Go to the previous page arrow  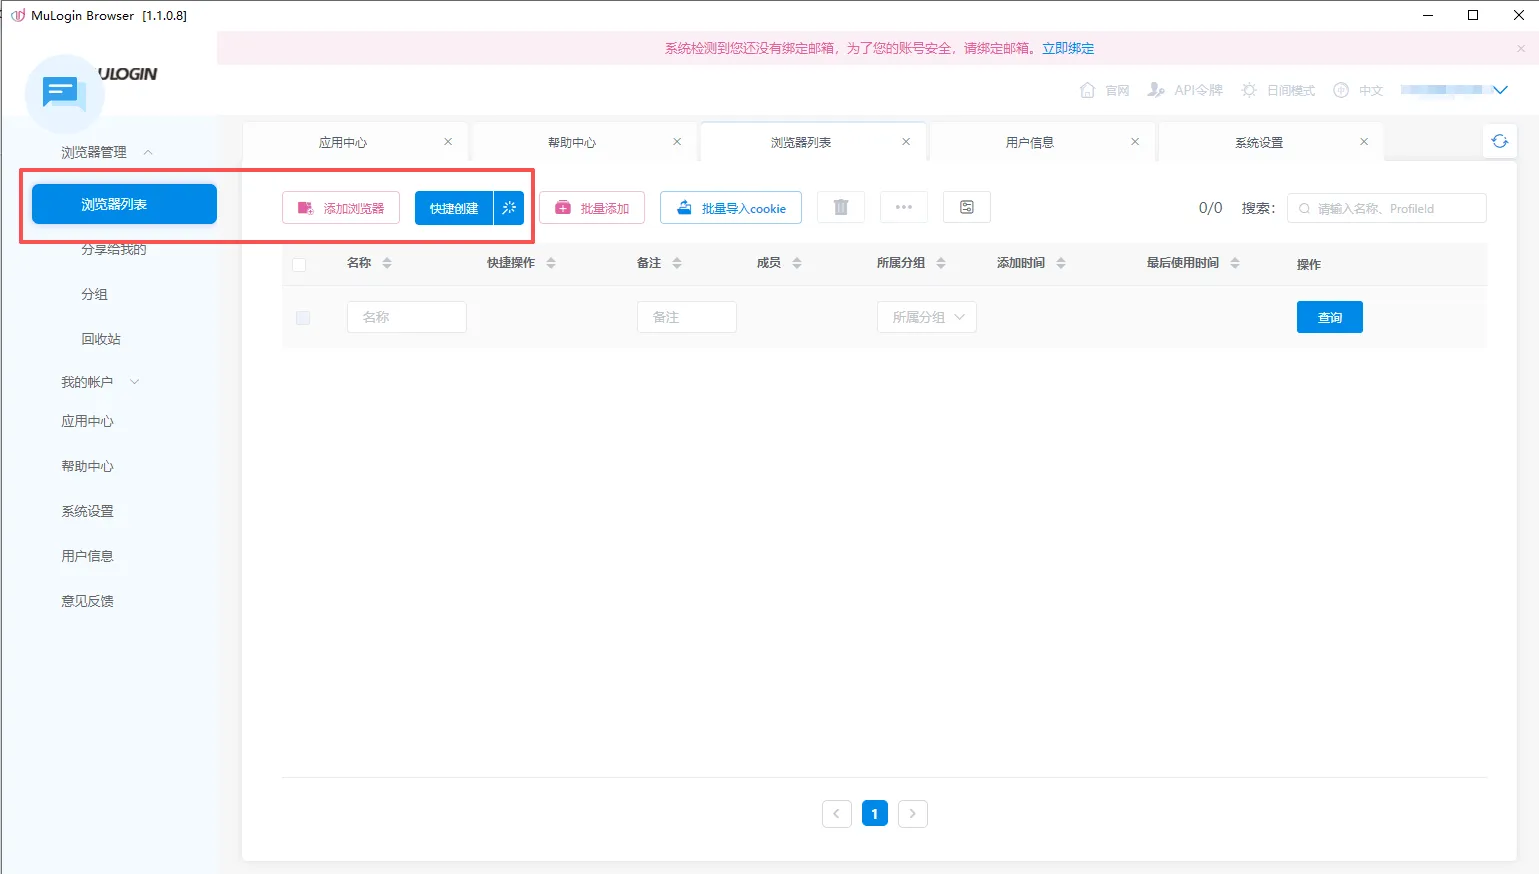coord(837,814)
